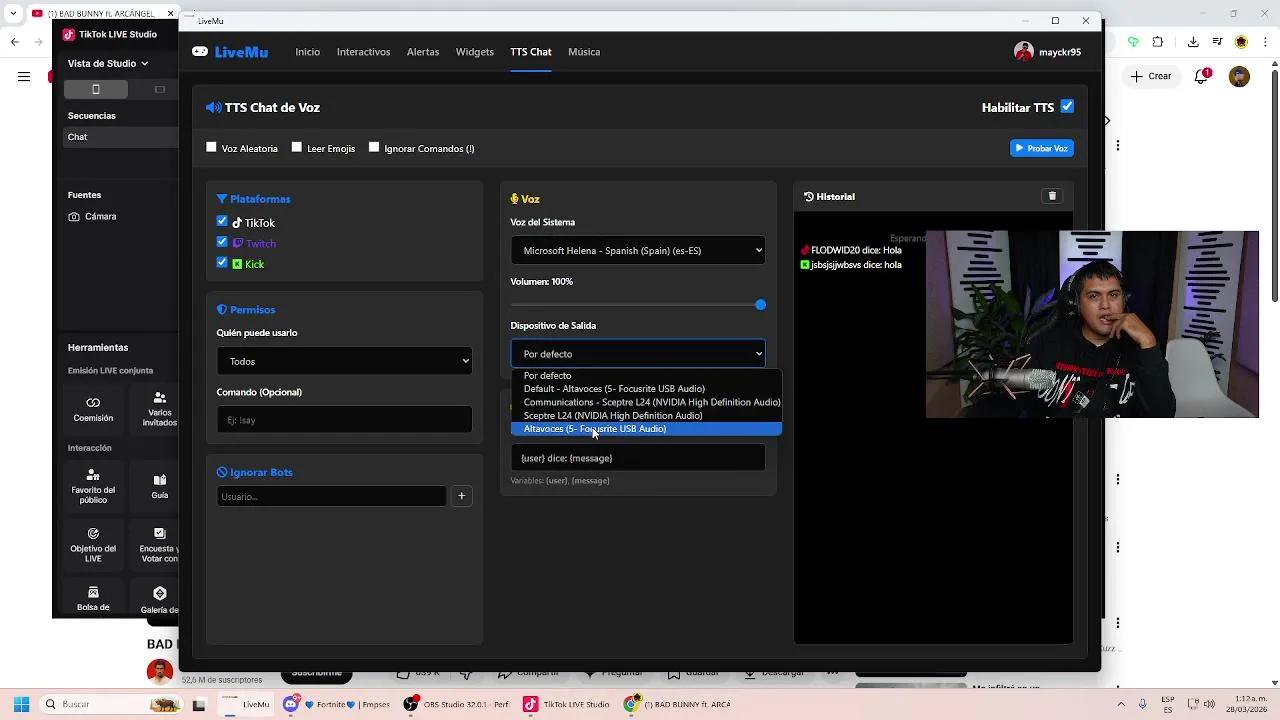Uncheck the Twitch platform checkbox

coord(222,242)
